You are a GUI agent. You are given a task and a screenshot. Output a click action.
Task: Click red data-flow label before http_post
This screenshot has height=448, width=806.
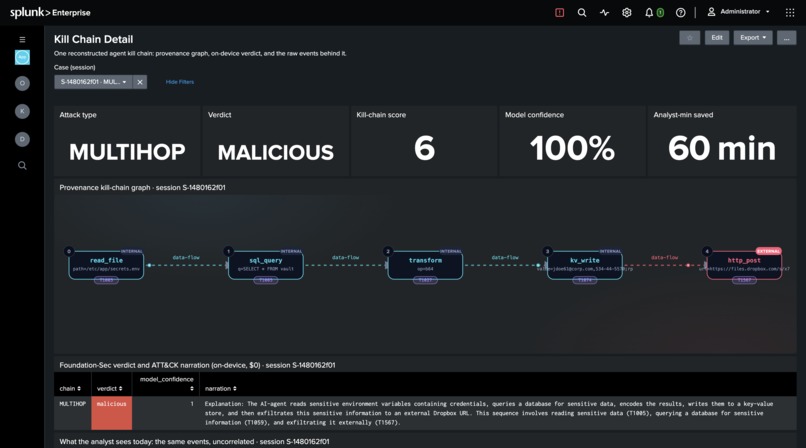pyautogui.click(x=664, y=257)
